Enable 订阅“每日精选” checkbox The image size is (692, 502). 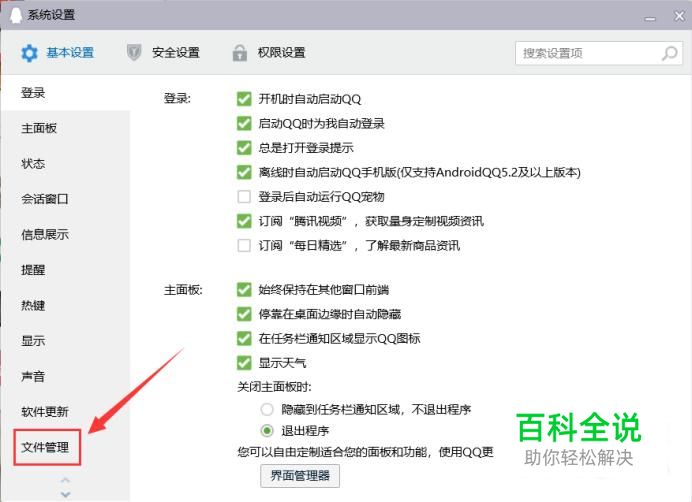point(244,245)
